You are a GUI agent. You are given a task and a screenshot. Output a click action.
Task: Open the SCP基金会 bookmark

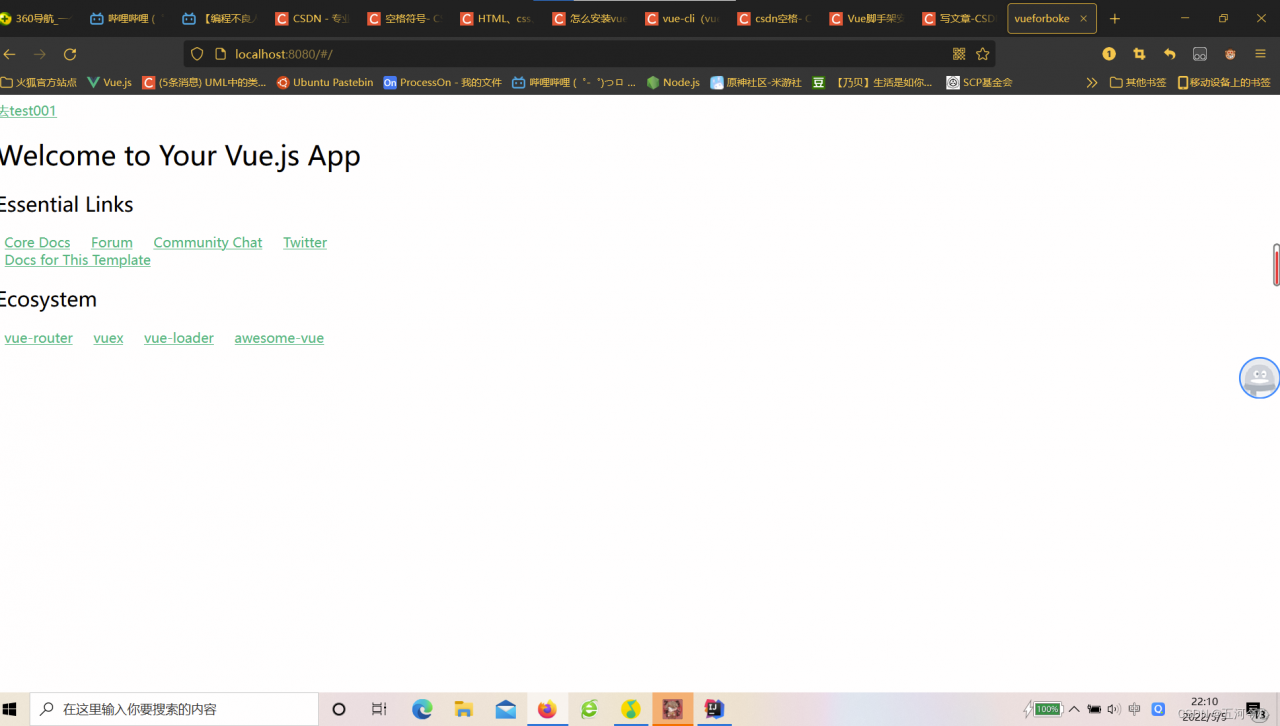[x=979, y=82]
